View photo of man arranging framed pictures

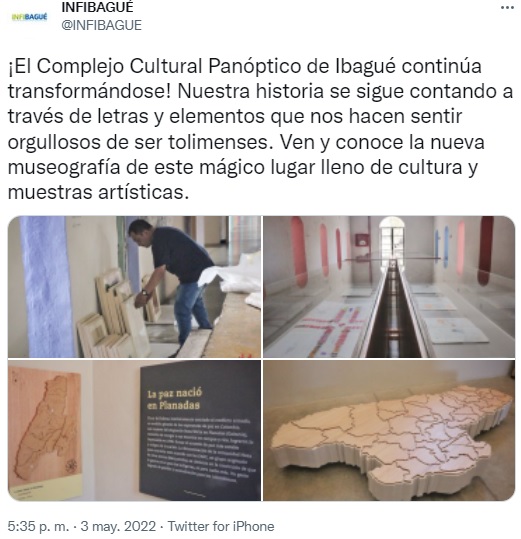point(134,287)
